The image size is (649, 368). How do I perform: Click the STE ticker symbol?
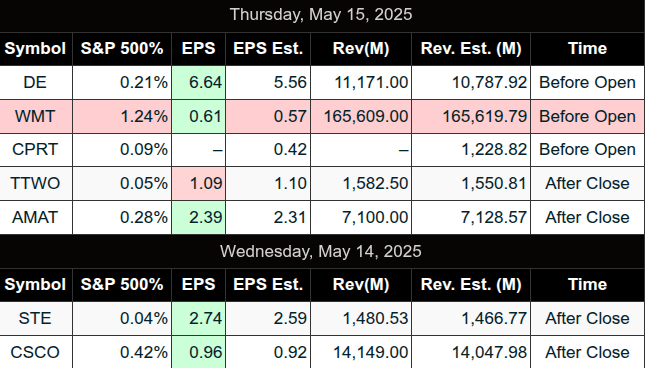click(x=35, y=318)
